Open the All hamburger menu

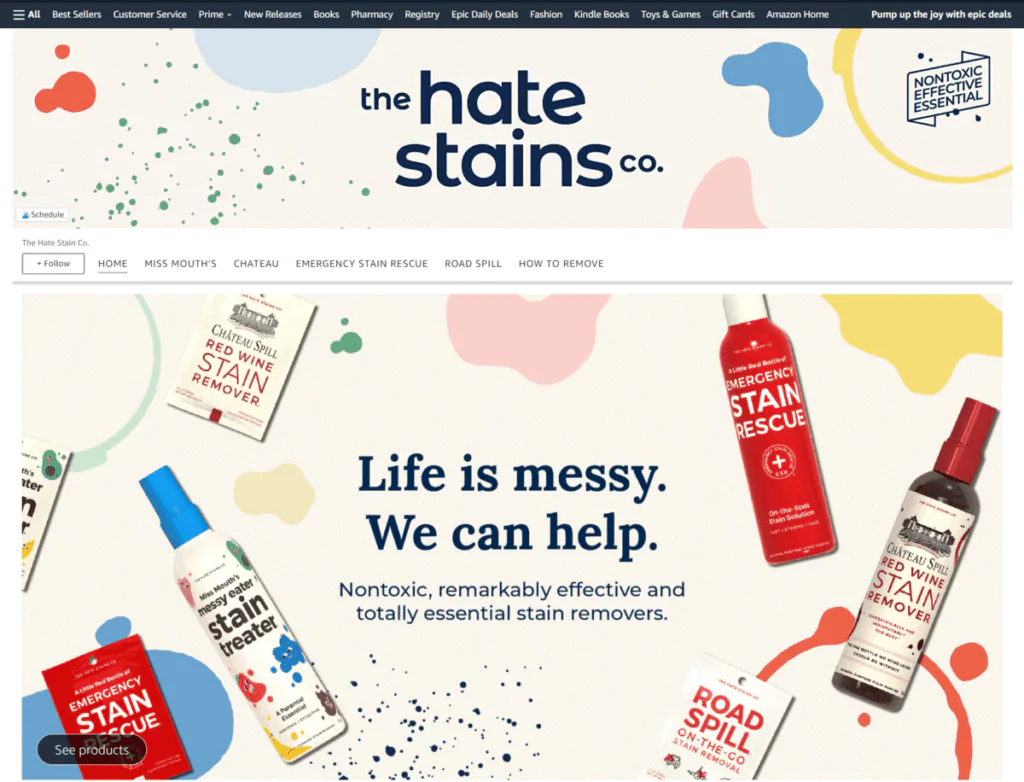pos(27,14)
